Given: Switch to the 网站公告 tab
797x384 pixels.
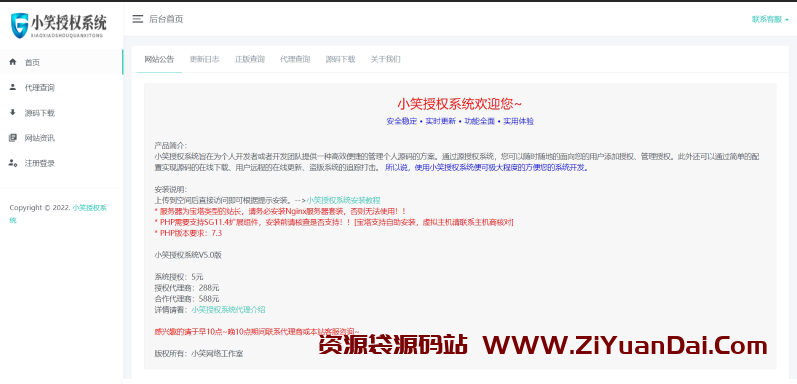Looking at the screenshot, I should (159, 59).
